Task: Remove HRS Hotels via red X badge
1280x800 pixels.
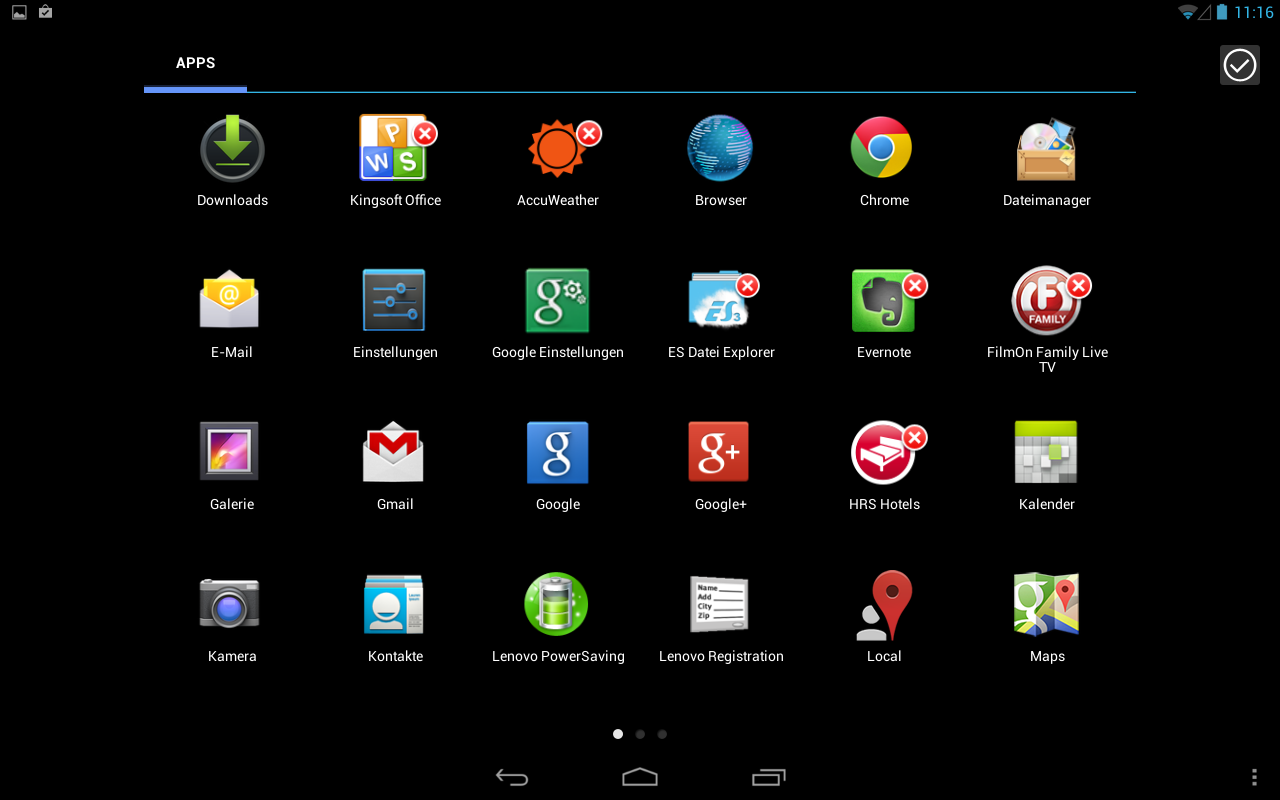Action: coord(914,438)
